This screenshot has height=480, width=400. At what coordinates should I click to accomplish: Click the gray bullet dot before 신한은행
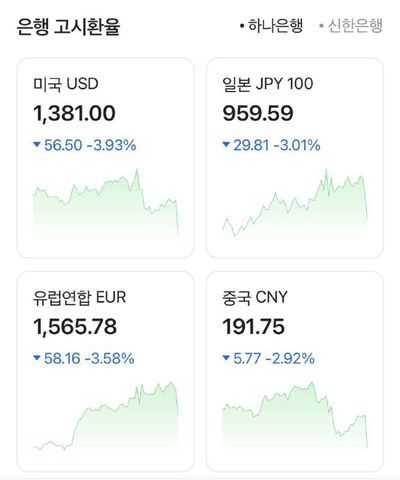(322, 26)
